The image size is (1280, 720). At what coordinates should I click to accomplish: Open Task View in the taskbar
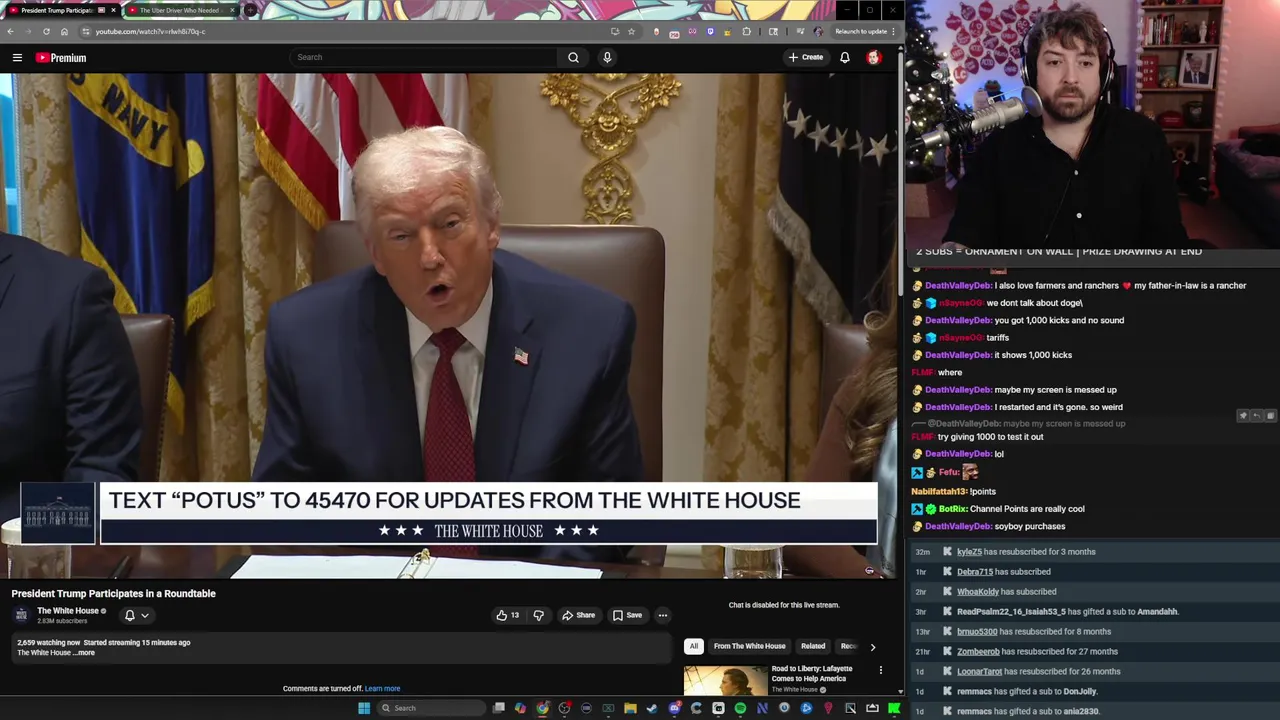499,708
